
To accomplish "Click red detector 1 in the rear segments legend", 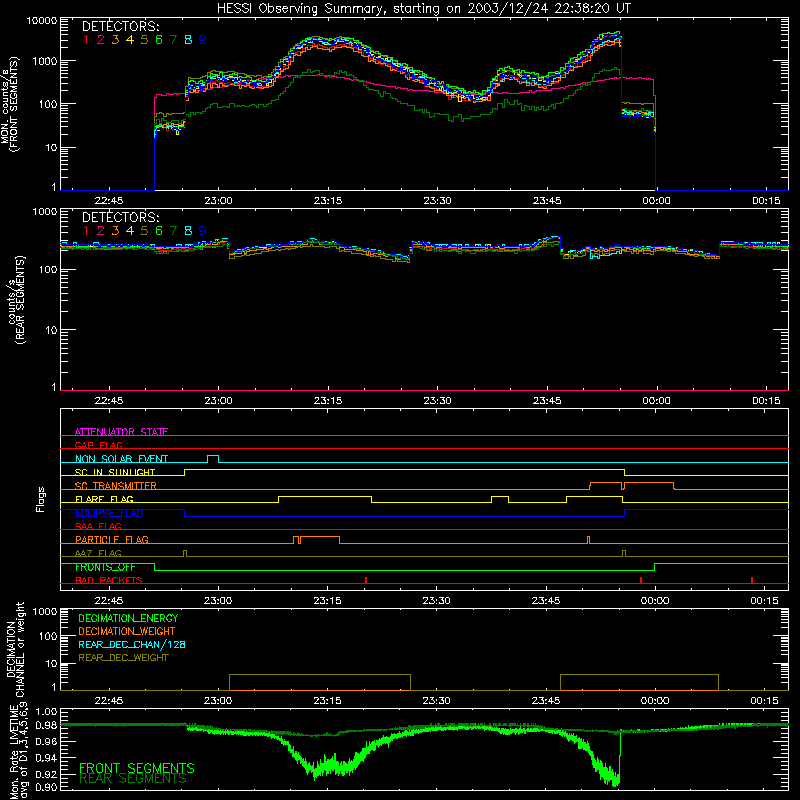I will [x=86, y=231].
